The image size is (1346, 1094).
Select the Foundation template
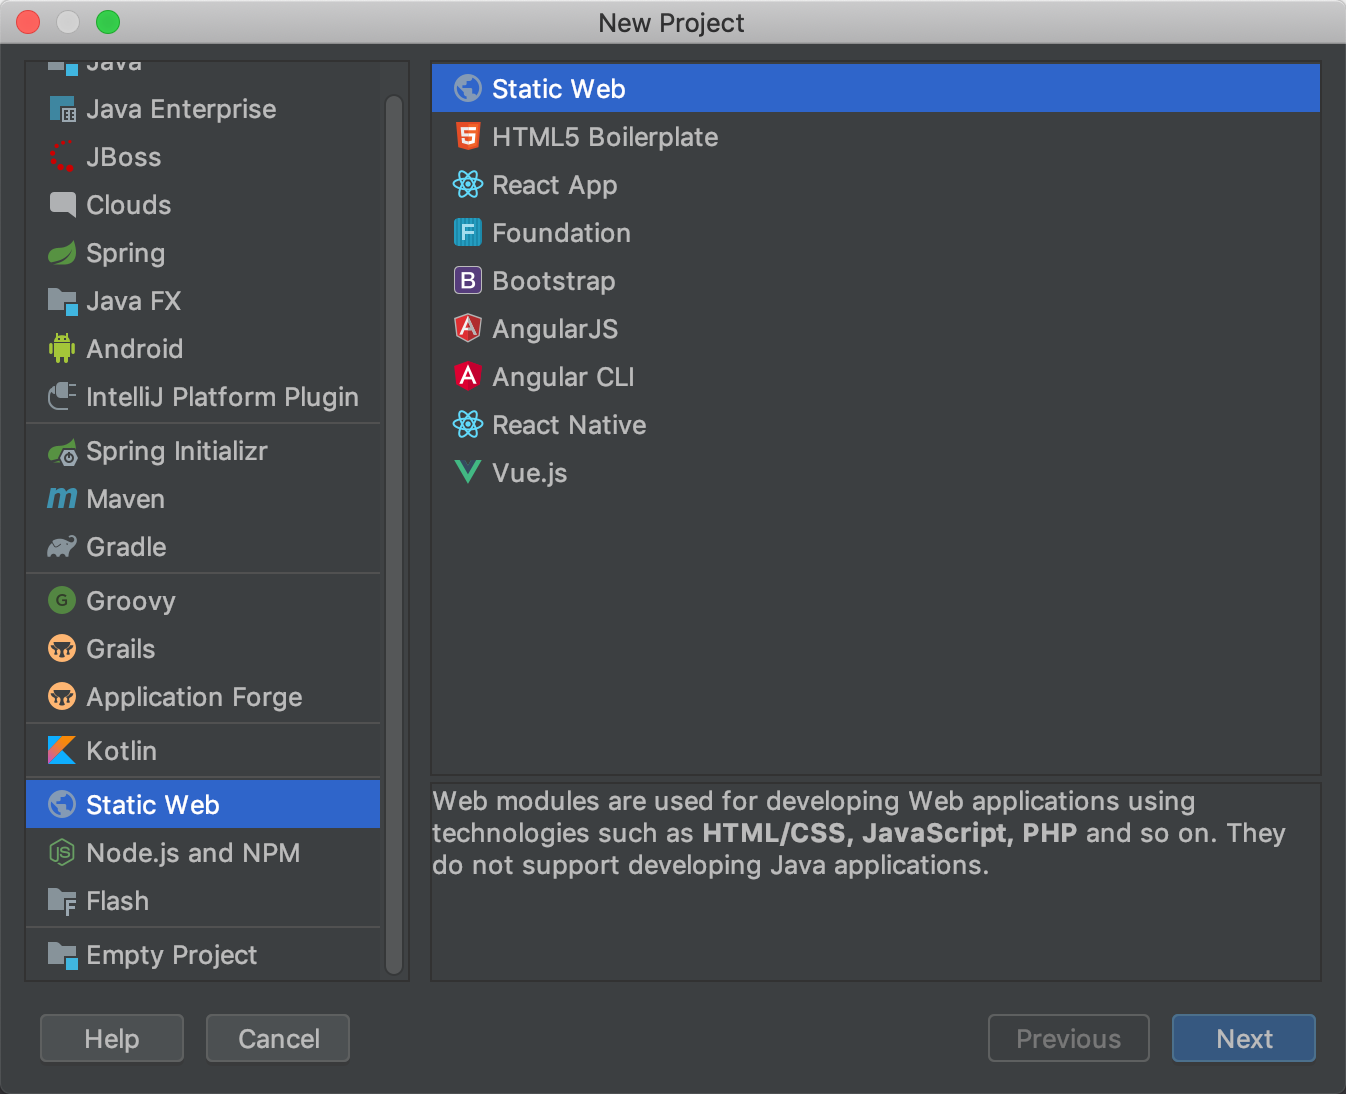tap(876, 233)
